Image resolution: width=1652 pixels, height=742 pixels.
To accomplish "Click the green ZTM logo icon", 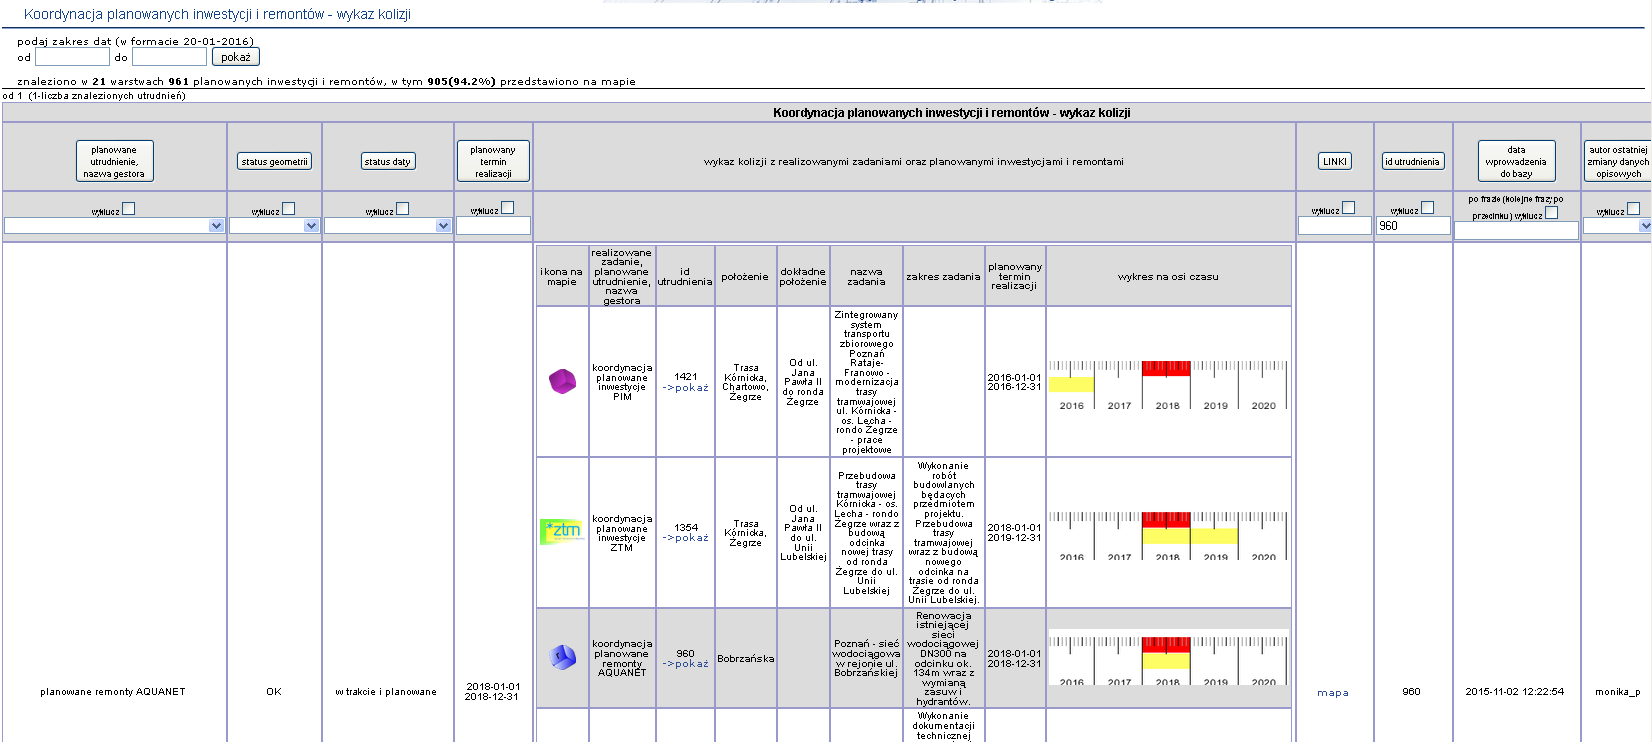I will [x=561, y=531].
